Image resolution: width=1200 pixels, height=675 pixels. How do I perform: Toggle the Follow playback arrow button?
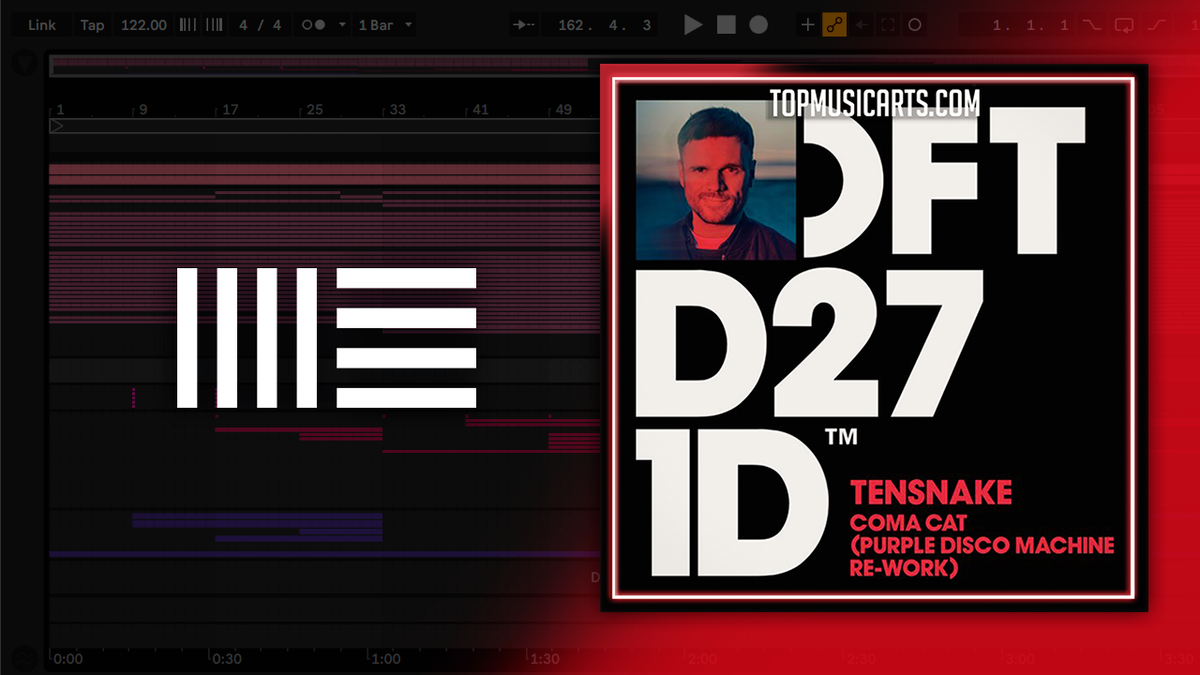point(521,25)
